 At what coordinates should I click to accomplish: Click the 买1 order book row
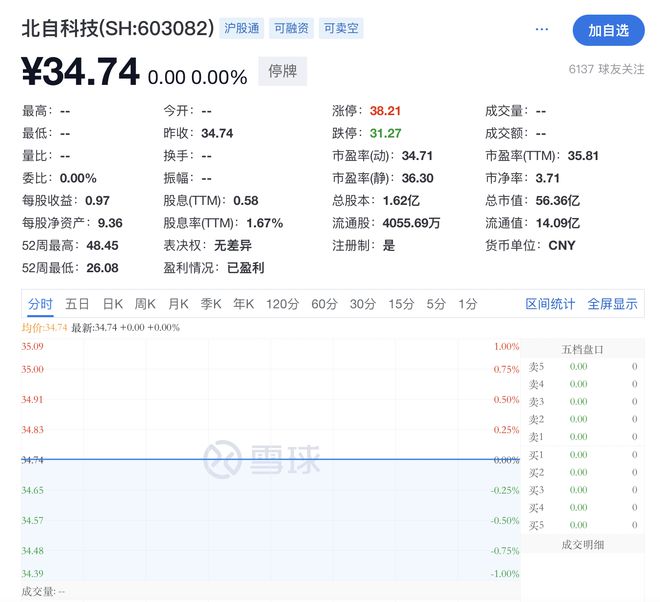pos(583,455)
